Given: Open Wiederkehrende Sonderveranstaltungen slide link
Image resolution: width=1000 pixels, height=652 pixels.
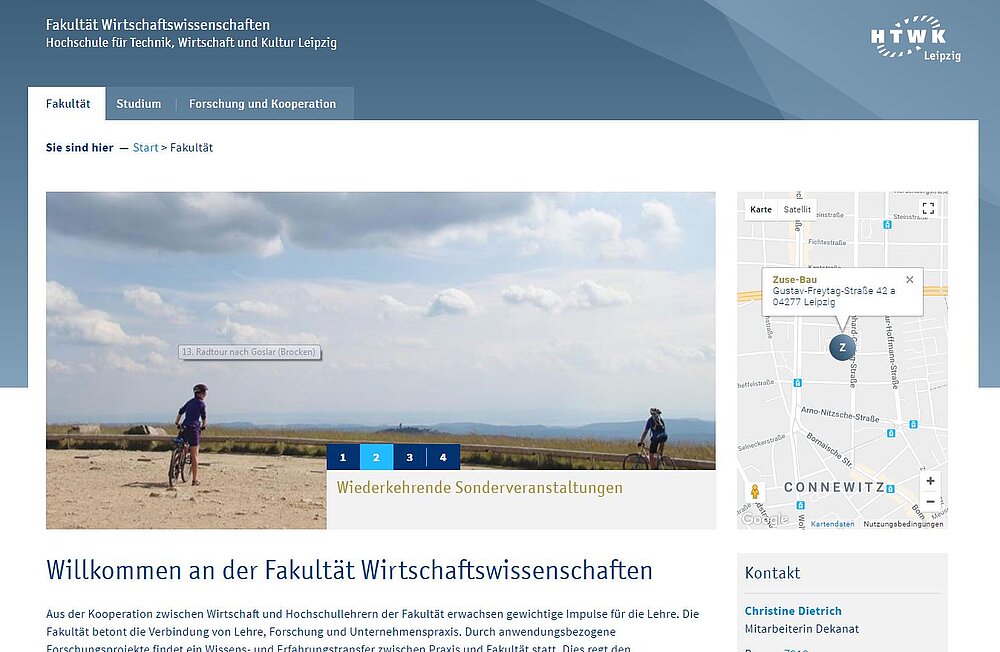Looking at the screenshot, I should coord(479,488).
